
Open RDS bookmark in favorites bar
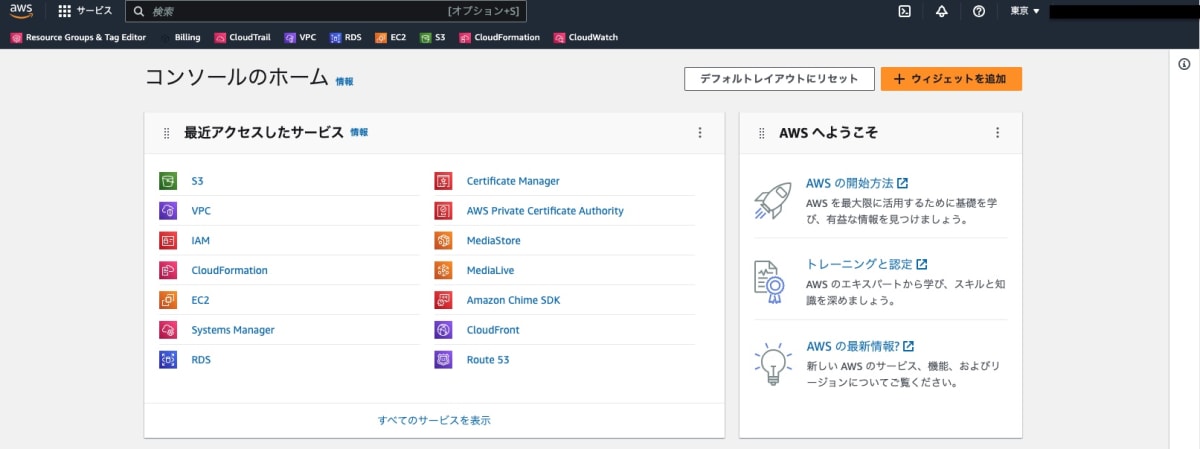click(346, 37)
